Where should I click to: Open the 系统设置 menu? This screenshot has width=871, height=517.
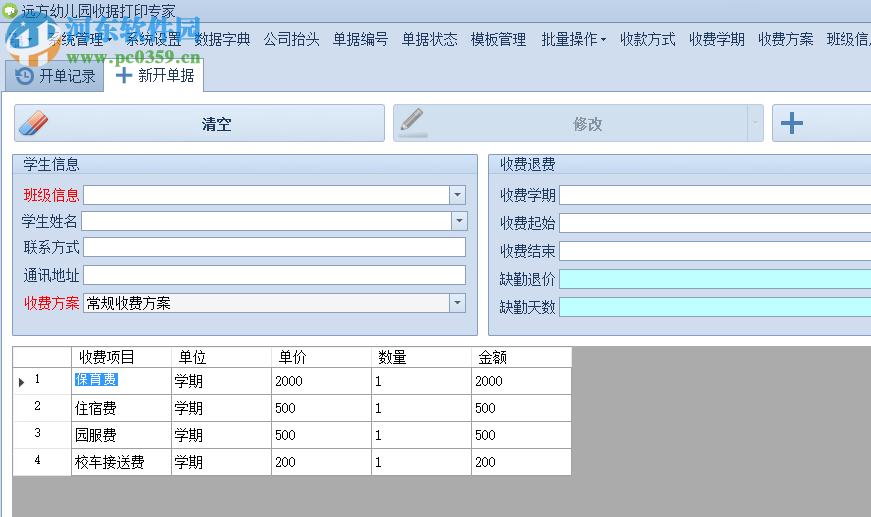click(153, 39)
